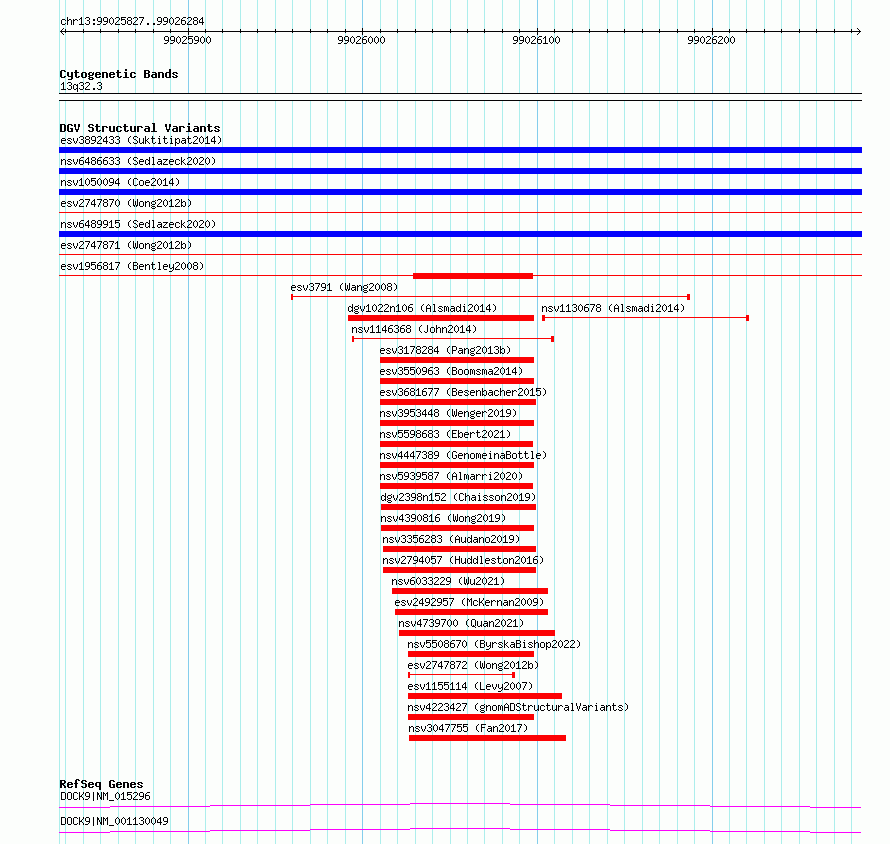Screen dimensions: 890x844
Task: Click the 99026100 ruler position
Action: pos(536,40)
